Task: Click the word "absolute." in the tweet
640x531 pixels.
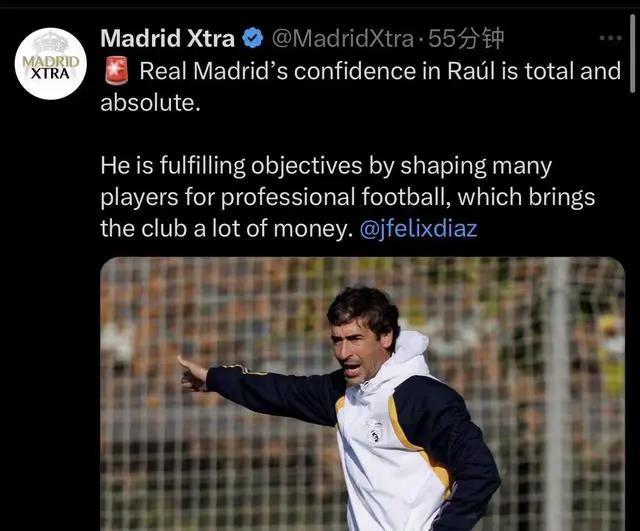Action: click(151, 102)
